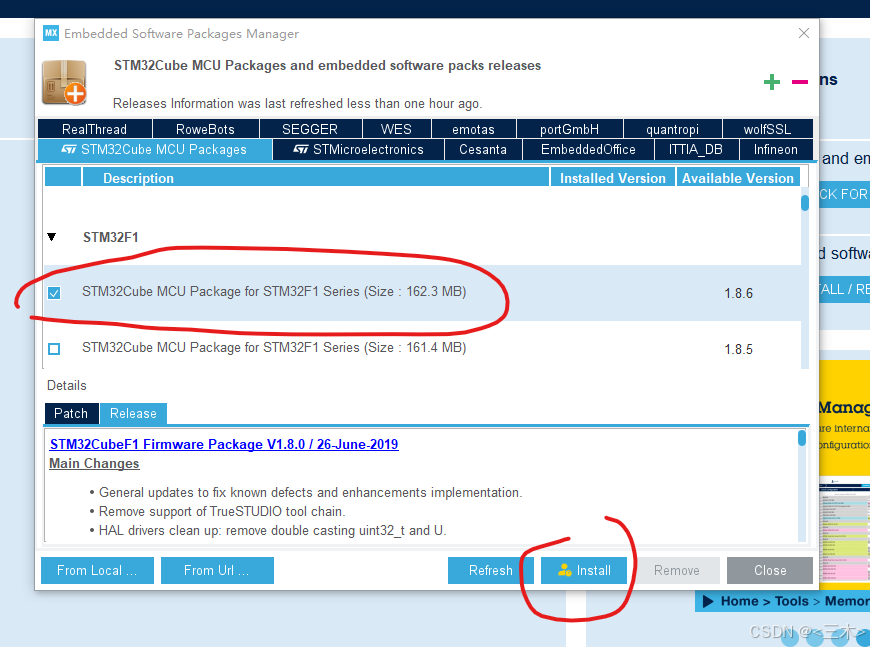
Task: Click the Refresh button
Action: [490, 570]
